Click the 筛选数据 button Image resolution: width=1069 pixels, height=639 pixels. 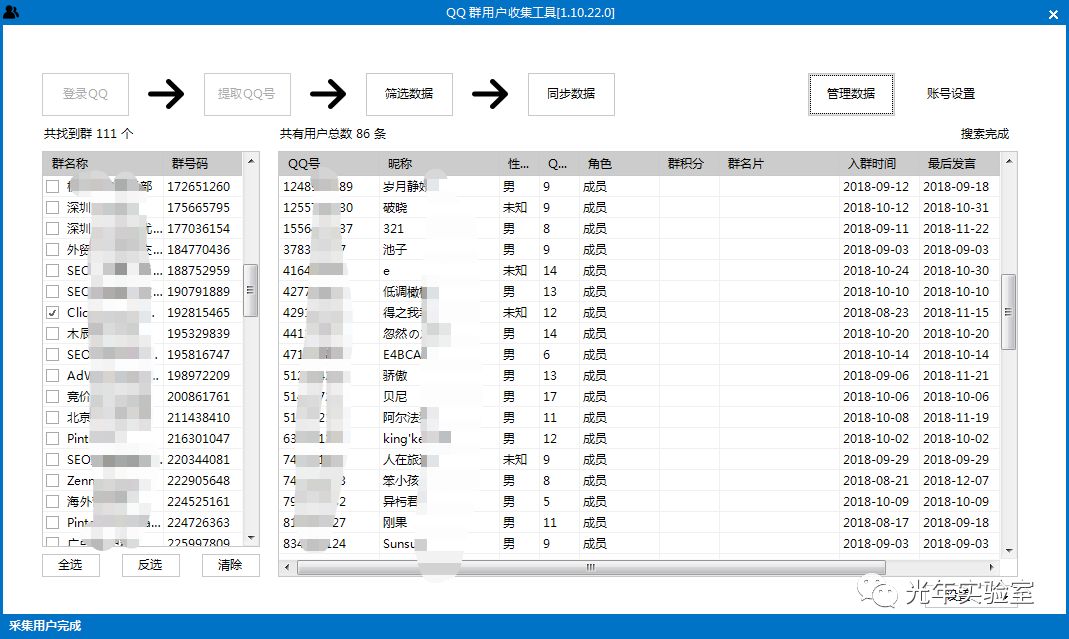click(409, 94)
